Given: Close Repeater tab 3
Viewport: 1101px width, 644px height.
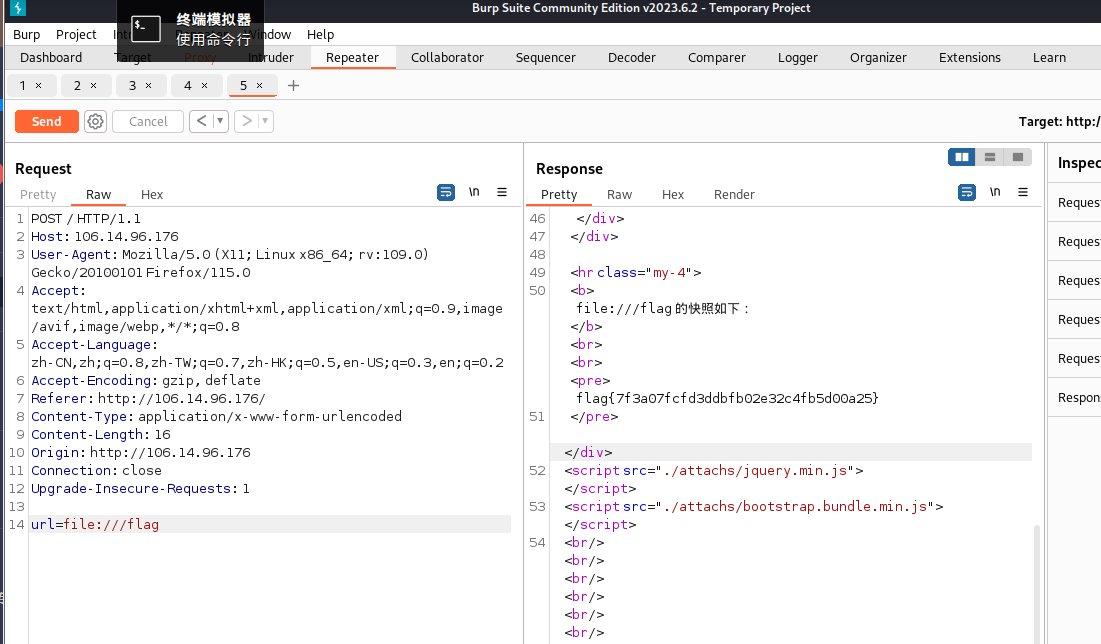Looking at the screenshot, I should tap(148, 86).
